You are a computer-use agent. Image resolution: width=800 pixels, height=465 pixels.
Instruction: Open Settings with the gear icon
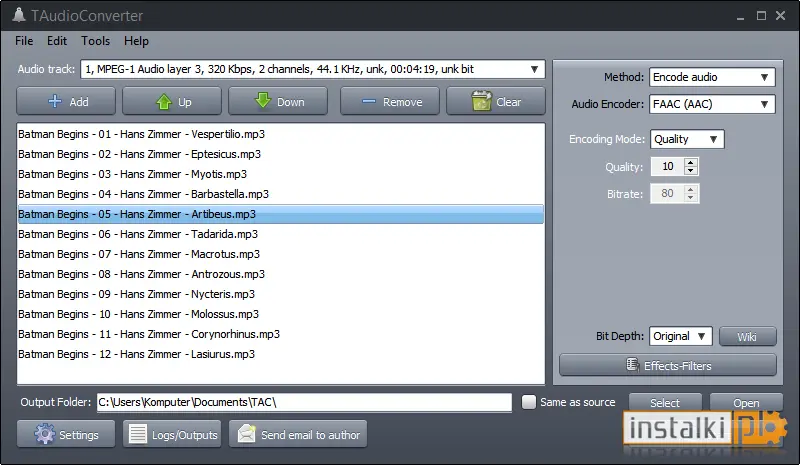[66, 434]
